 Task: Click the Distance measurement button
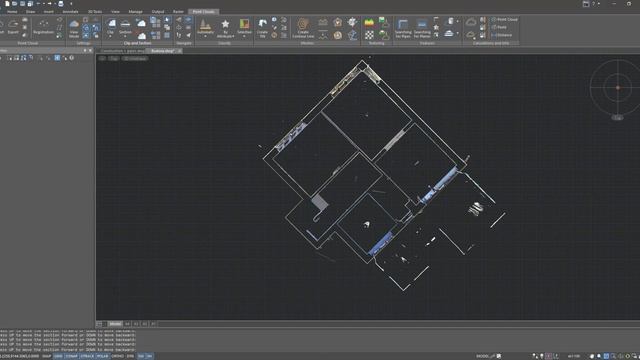tap(502, 35)
